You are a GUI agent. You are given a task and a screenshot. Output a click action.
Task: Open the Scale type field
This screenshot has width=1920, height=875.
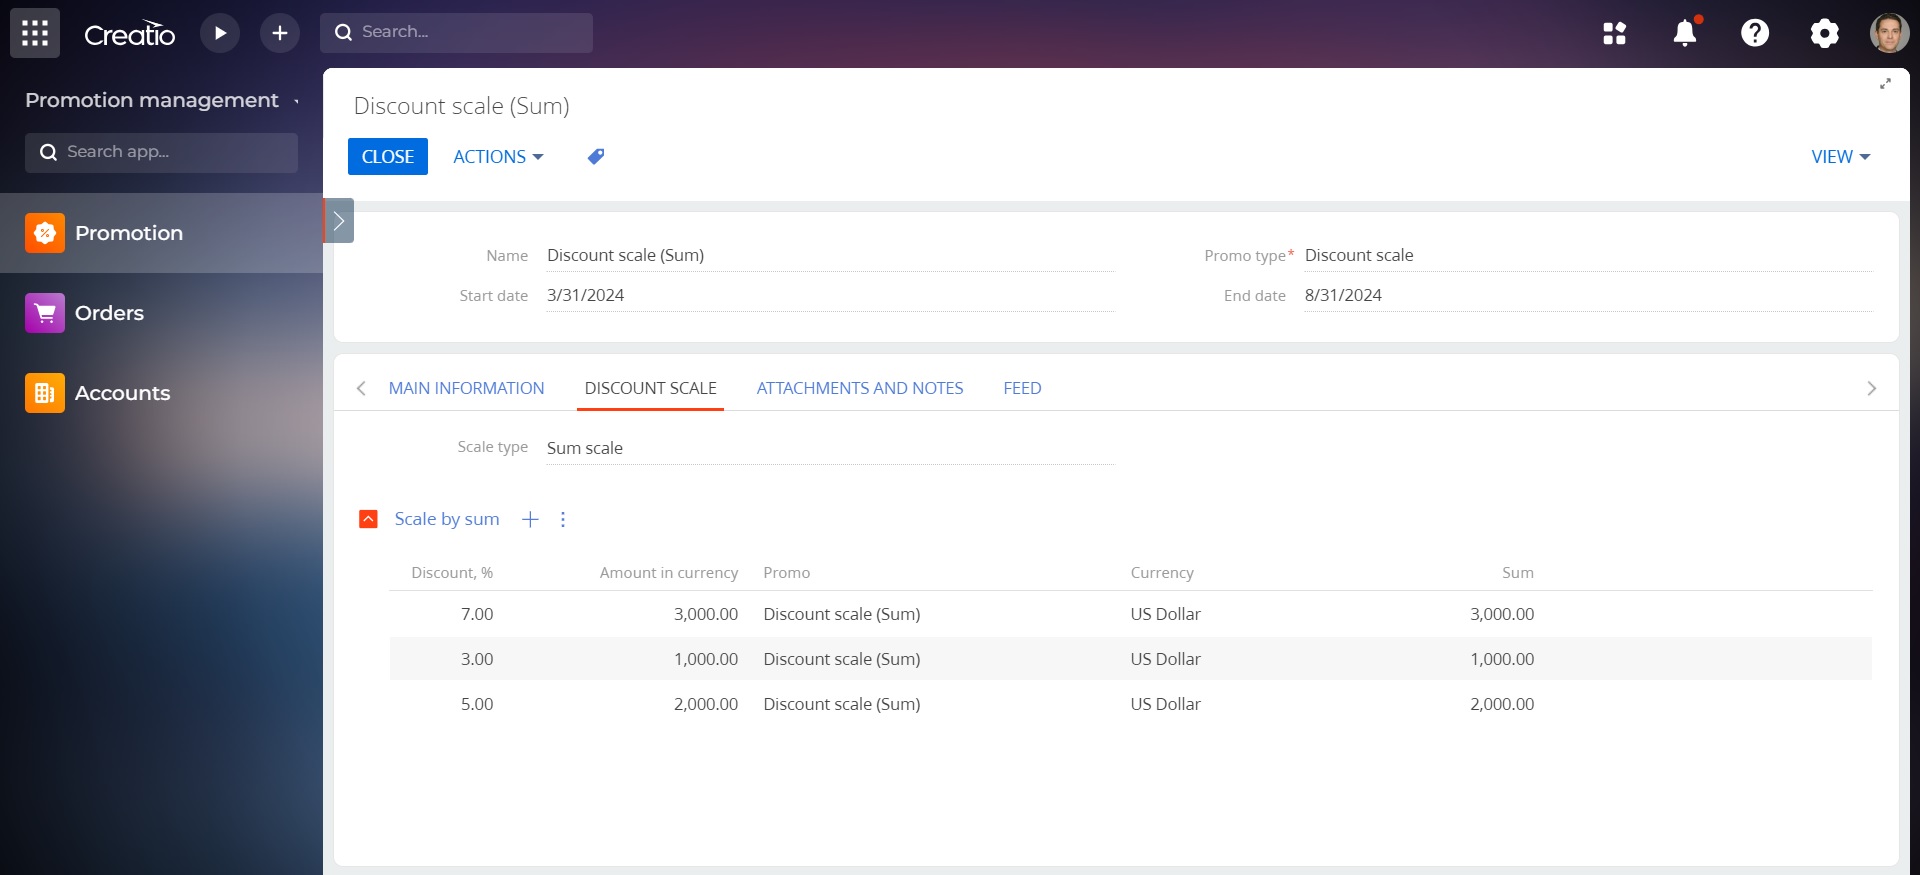point(830,449)
